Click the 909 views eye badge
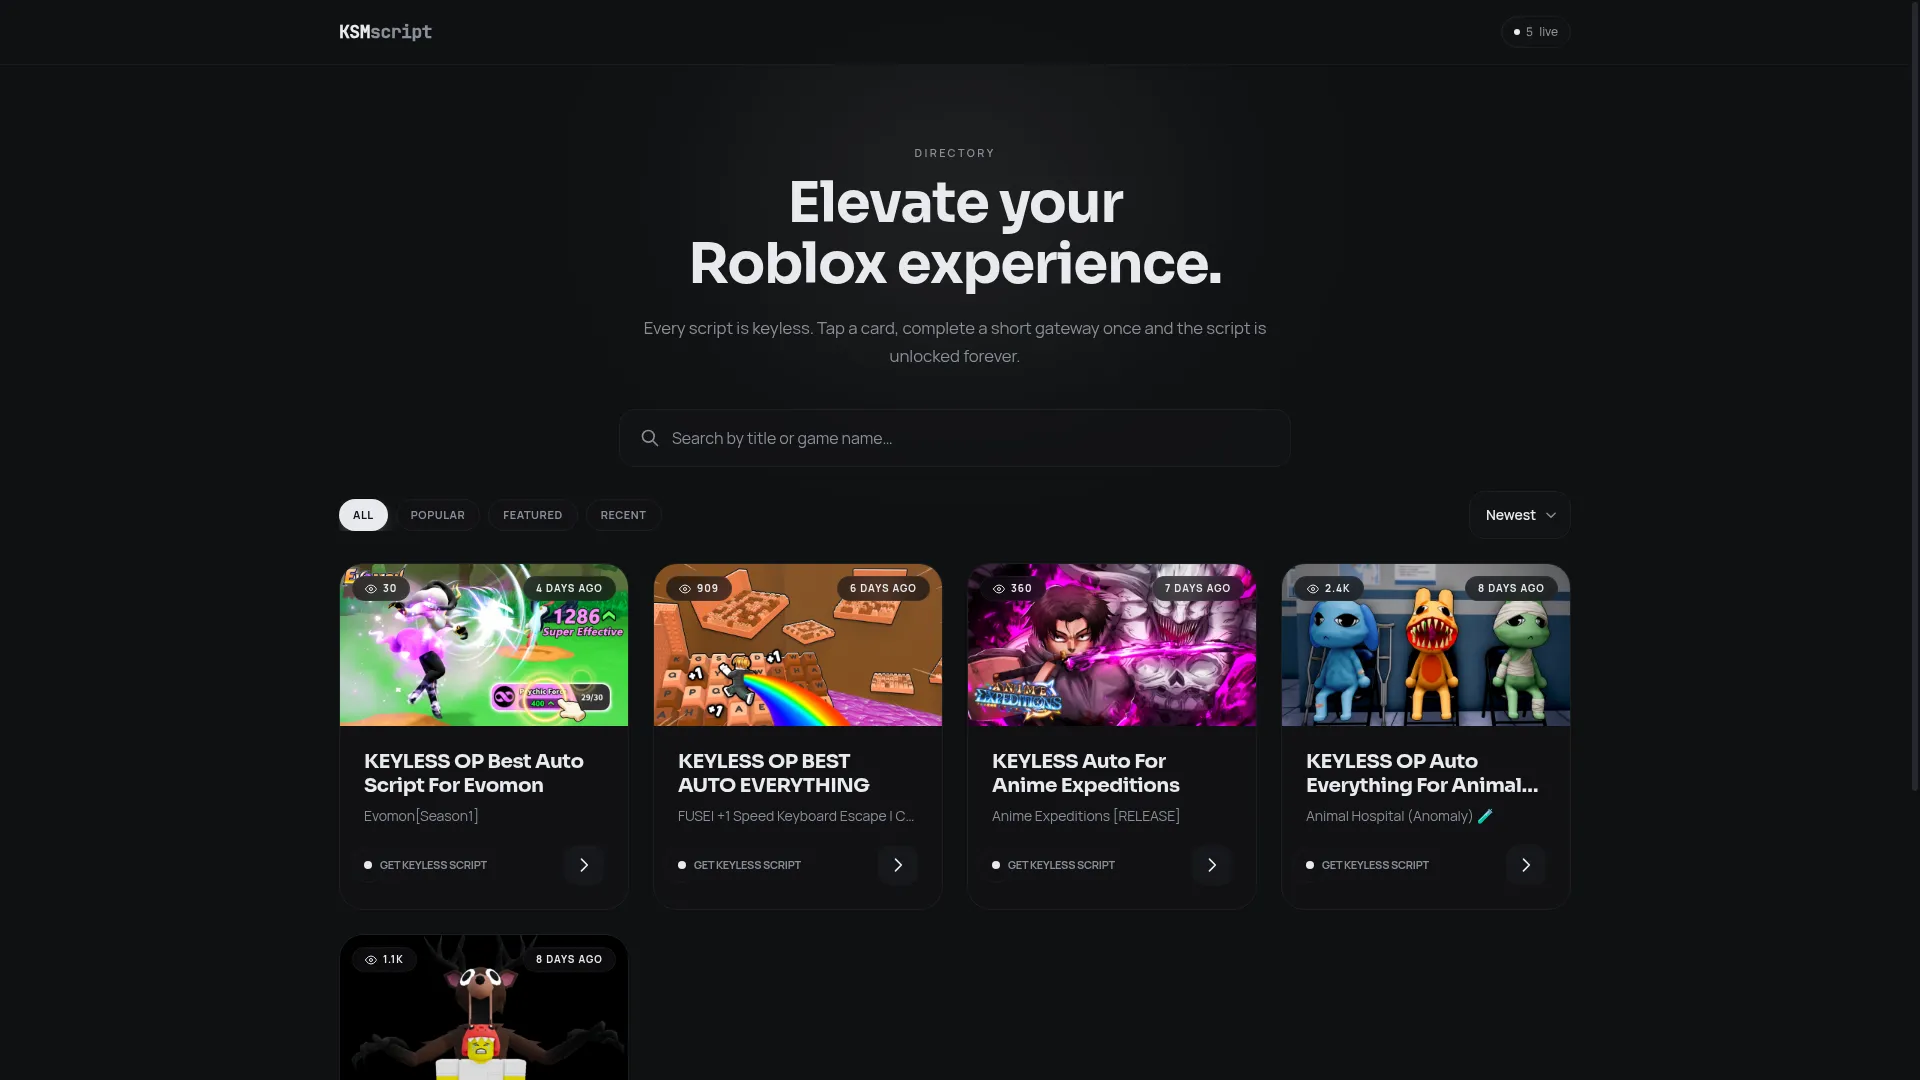 [699, 588]
